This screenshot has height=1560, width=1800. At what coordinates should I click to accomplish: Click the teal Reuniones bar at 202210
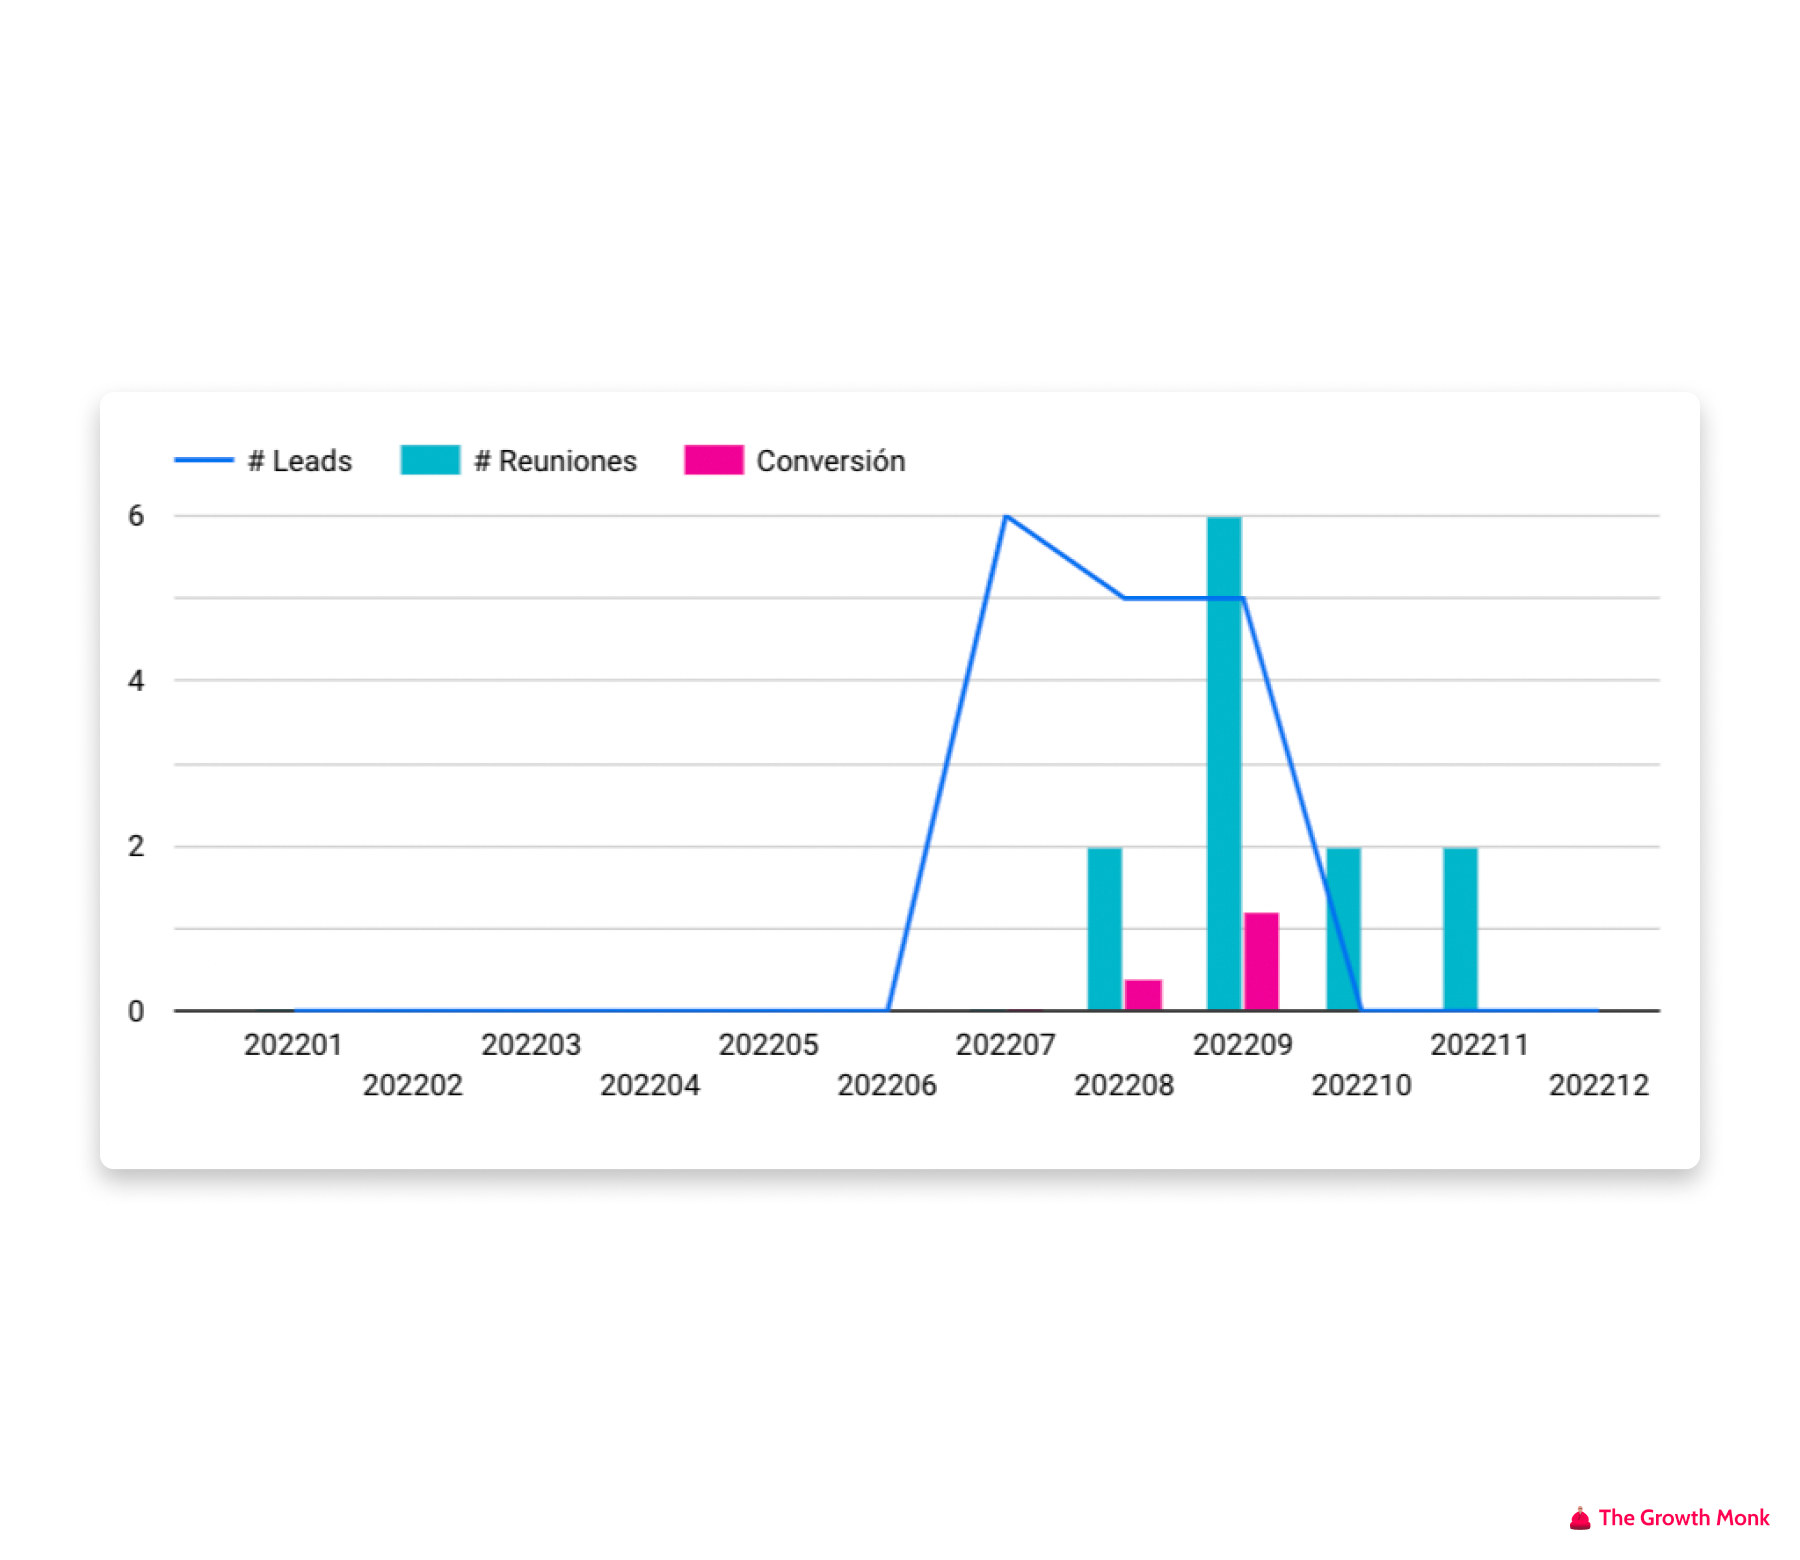(x=1343, y=929)
